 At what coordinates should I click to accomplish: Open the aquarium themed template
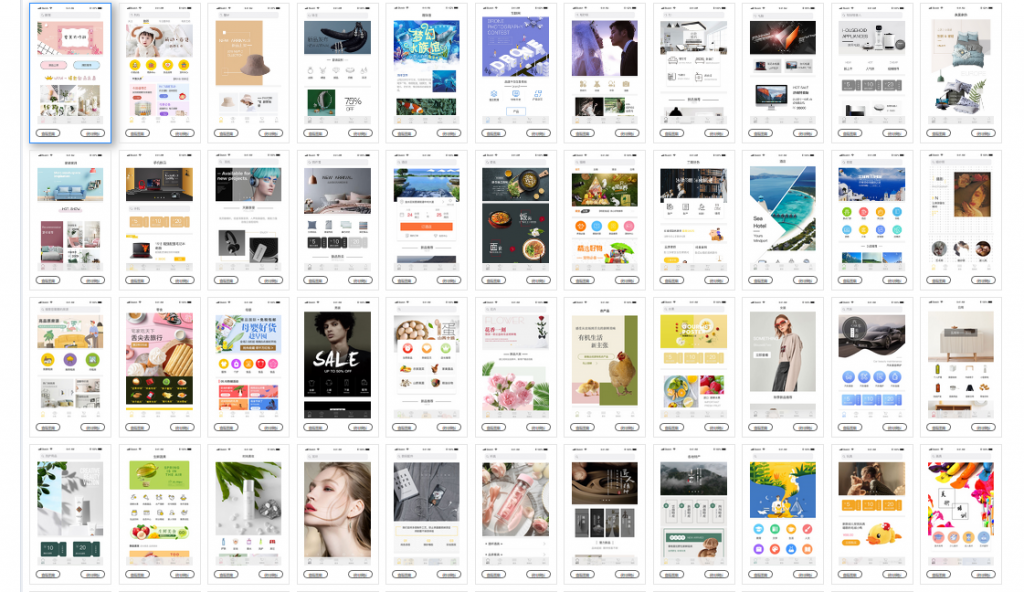[426, 60]
